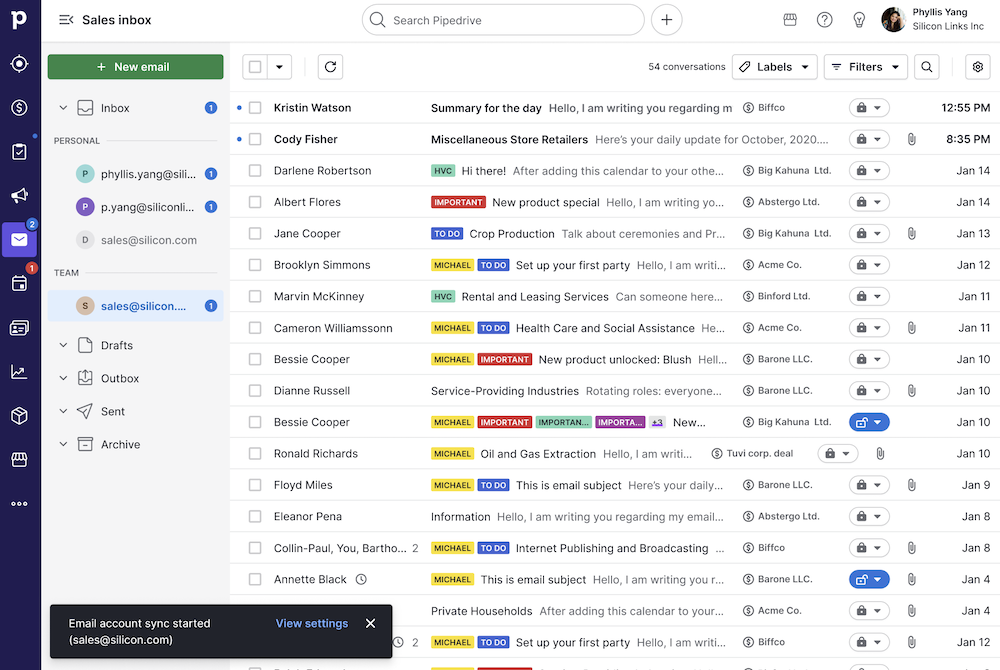
Task: Expand the Filters dropdown
Action: point(865,66)
